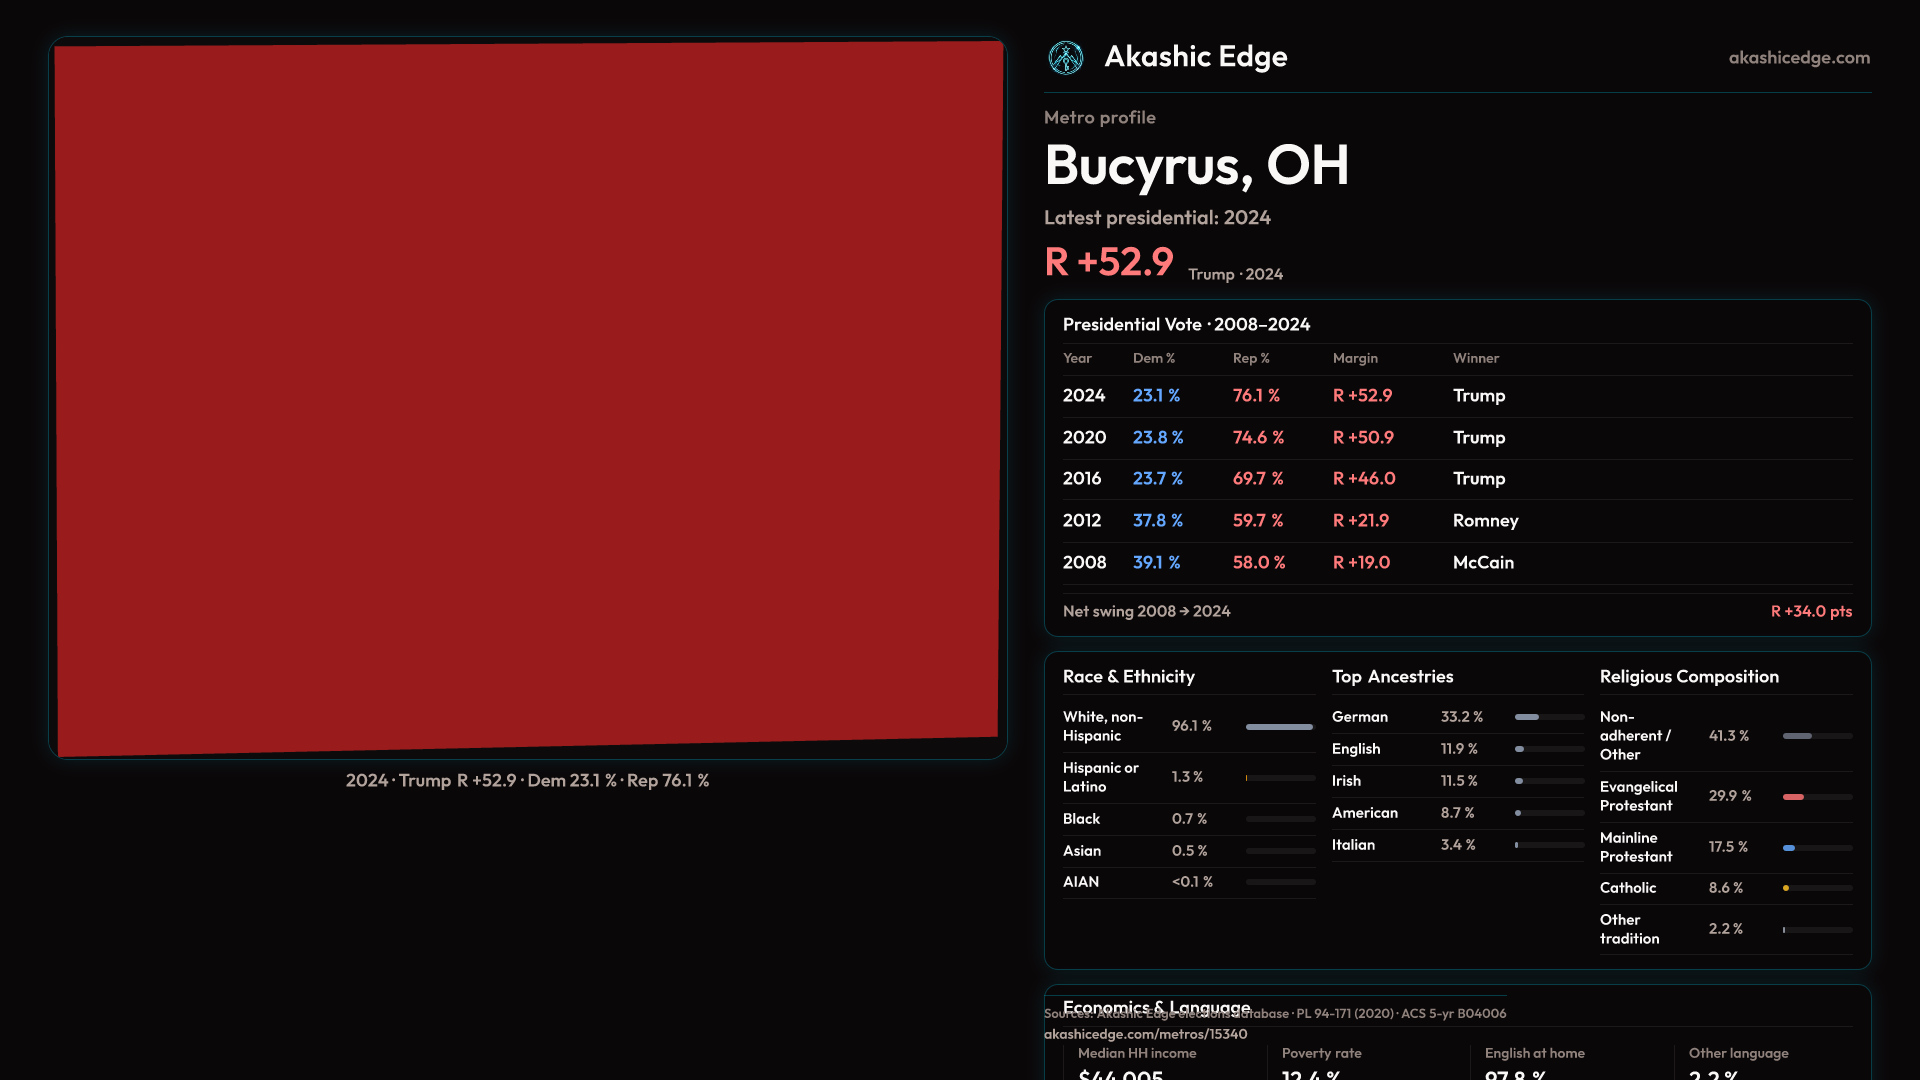
Task: Click the red Evangelical Protestant bar
Action: click(1793, 797)
